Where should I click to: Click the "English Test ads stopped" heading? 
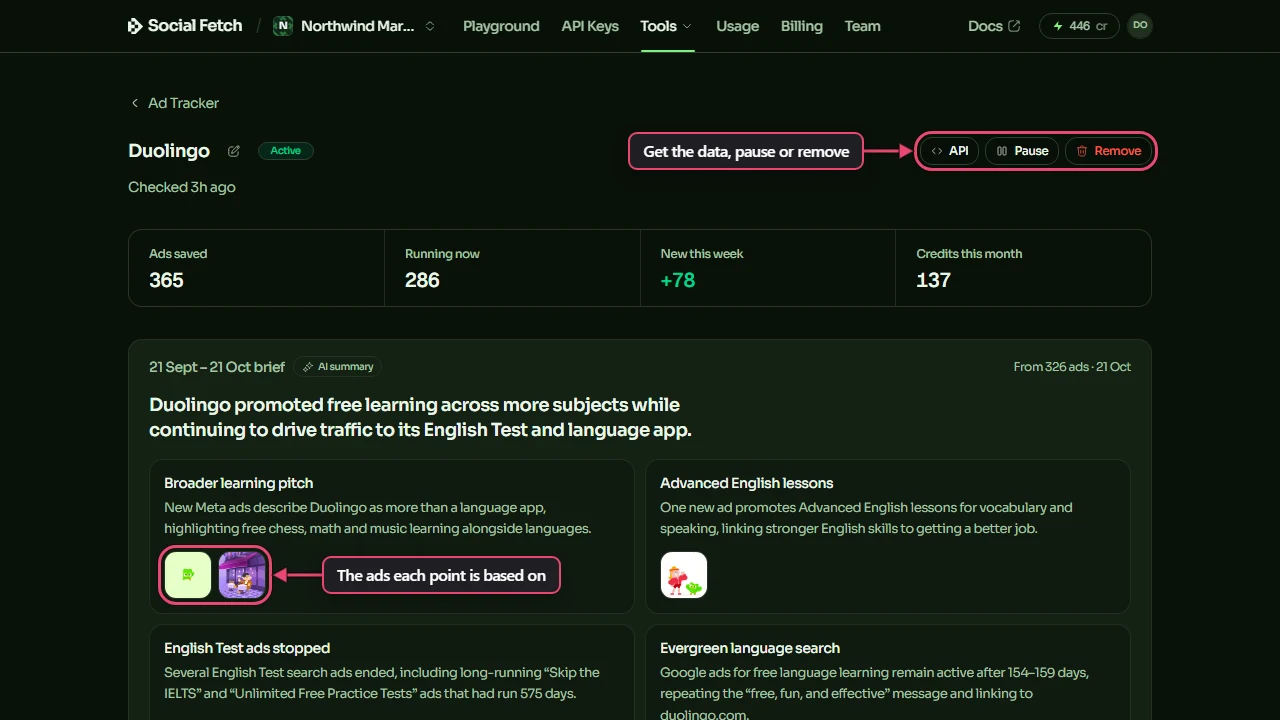[247, 648]
